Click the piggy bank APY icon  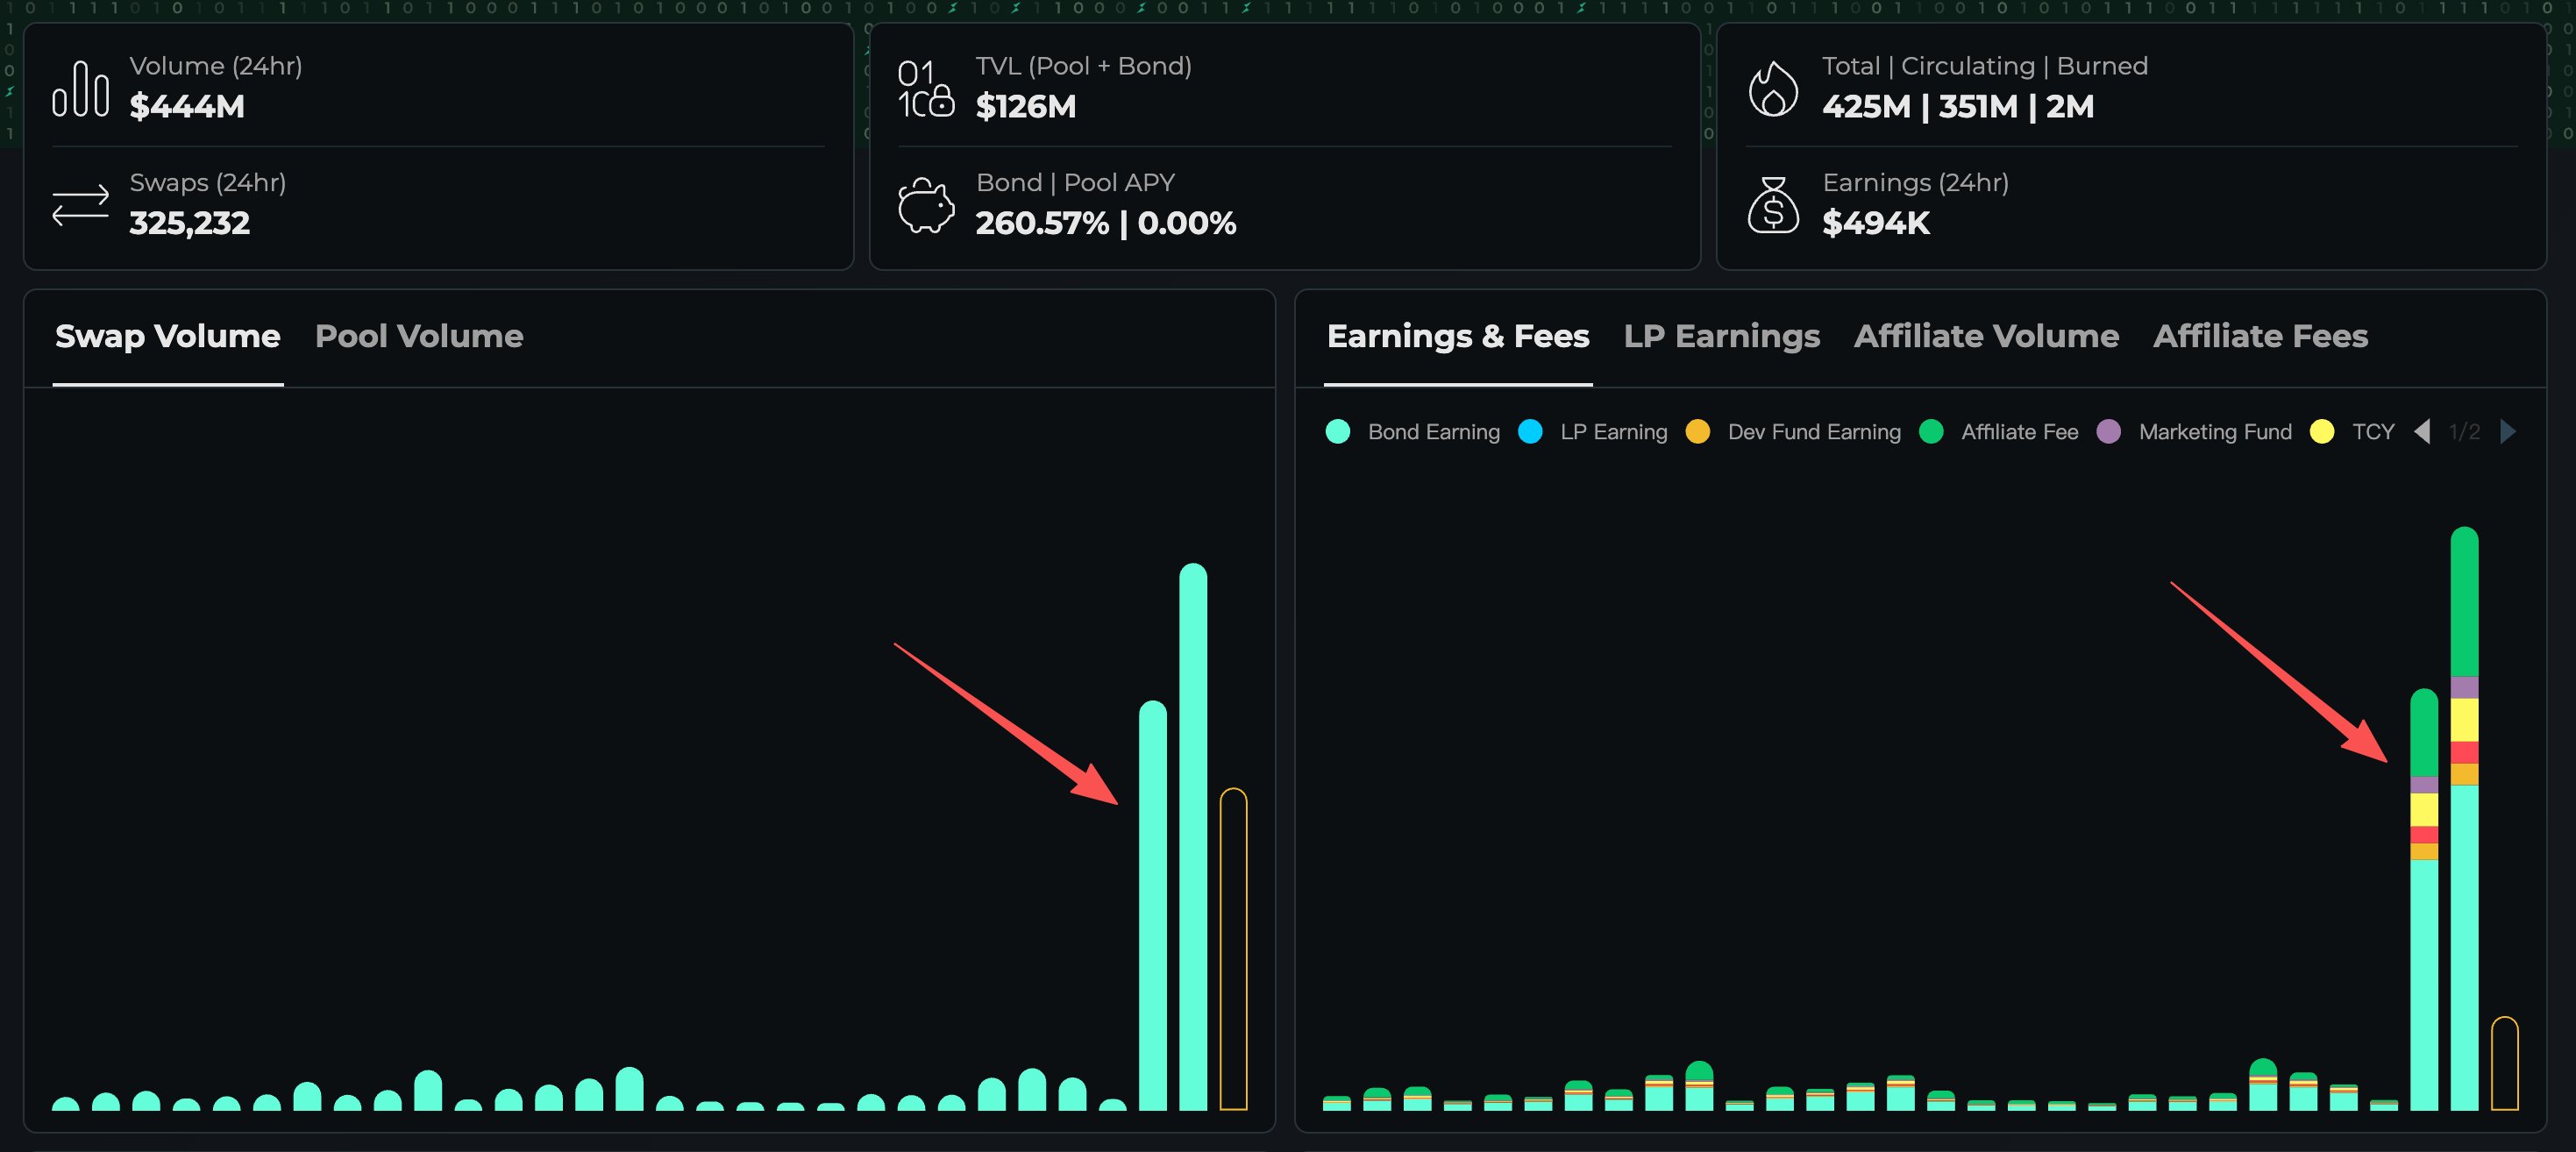click(926, 206)
